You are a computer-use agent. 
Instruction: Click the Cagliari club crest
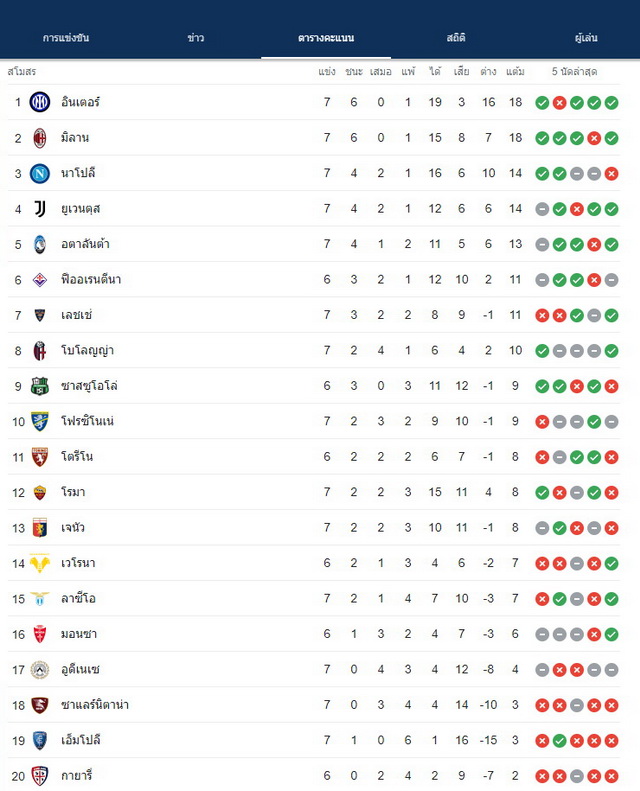pos(40,776)
